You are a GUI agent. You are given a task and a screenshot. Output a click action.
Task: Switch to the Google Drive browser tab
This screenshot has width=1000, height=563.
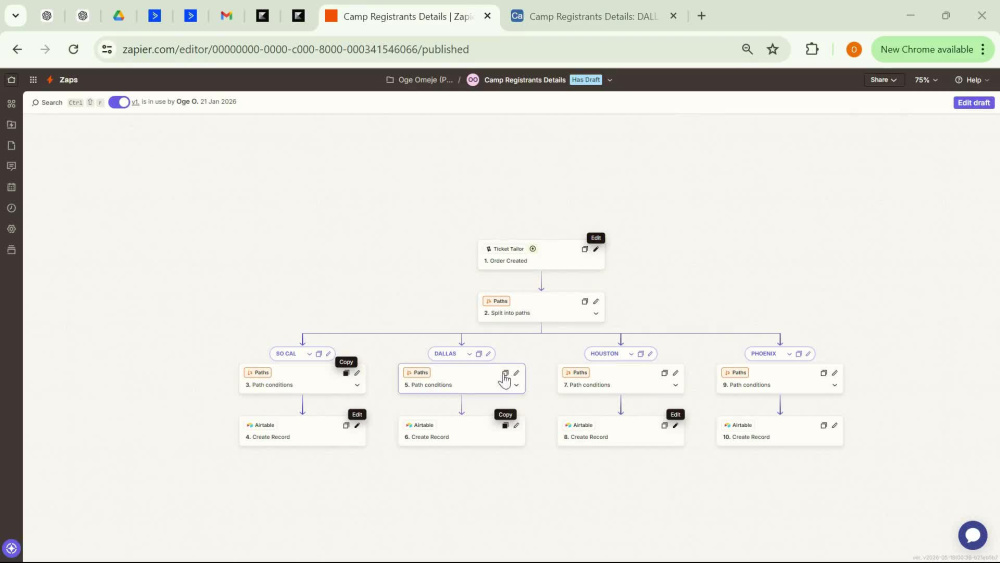pyautogui.click(x=119, y=16)
